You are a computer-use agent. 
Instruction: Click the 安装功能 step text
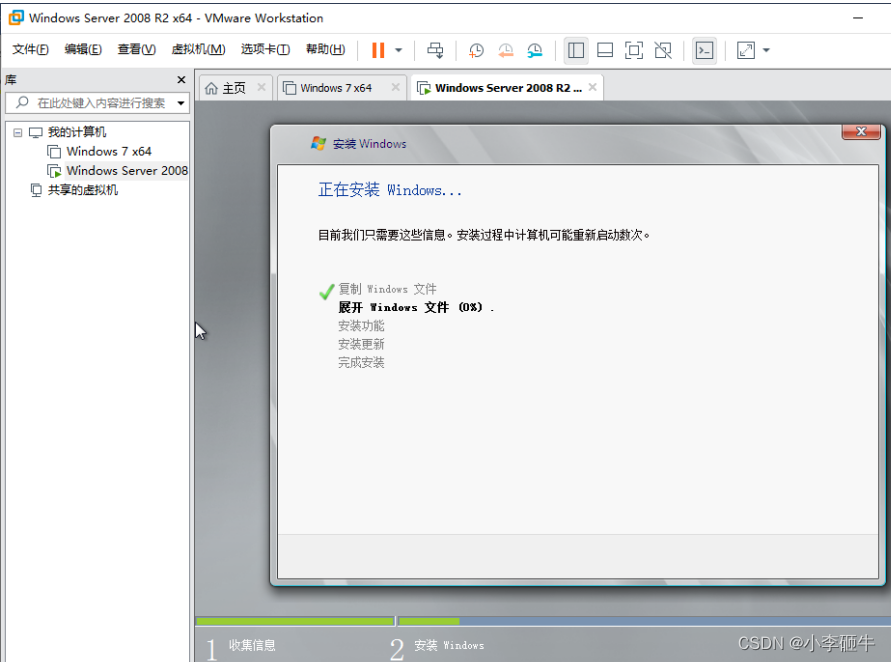[361, 326]
